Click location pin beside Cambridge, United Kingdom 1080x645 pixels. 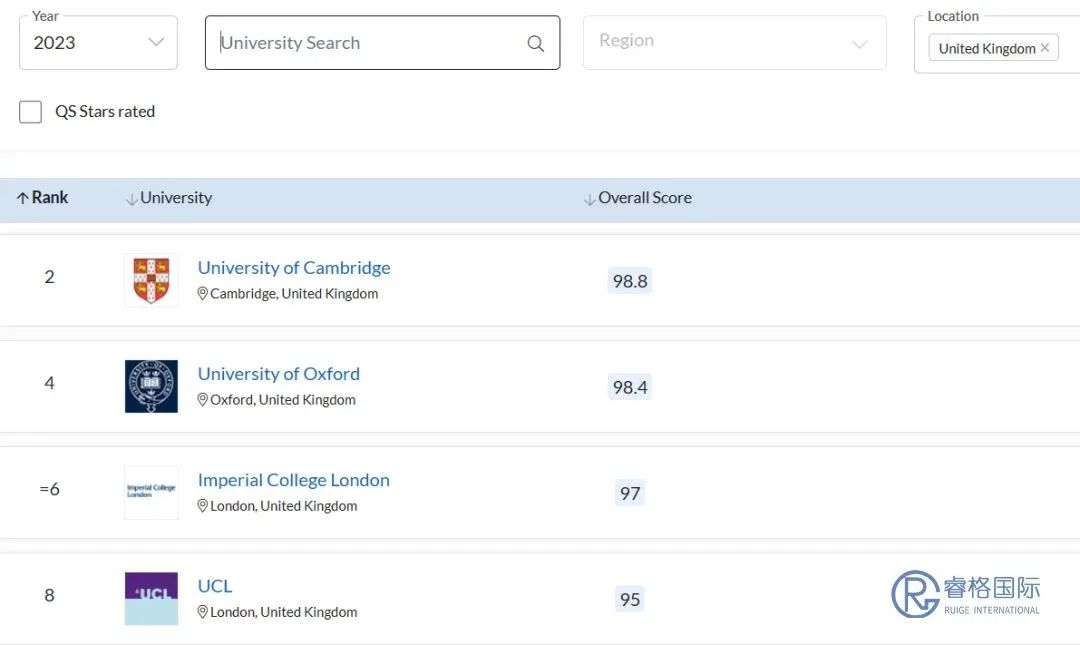tap(202, 294)
